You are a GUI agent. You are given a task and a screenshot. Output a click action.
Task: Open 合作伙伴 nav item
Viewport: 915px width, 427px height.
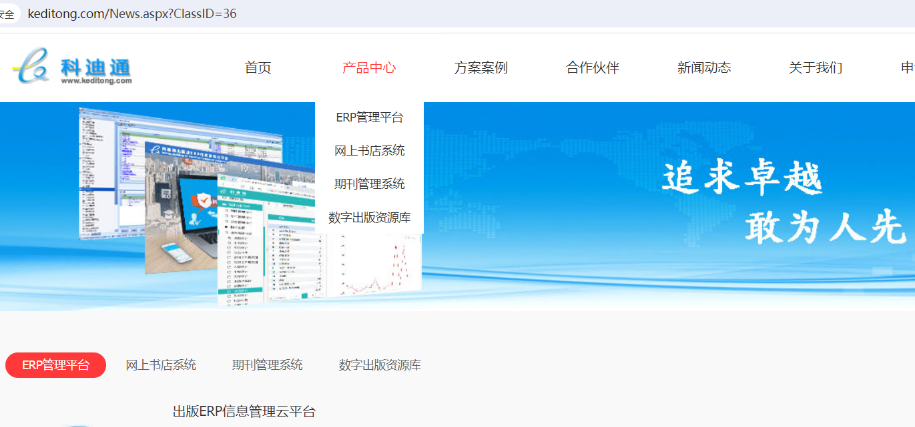pos(592,68)
